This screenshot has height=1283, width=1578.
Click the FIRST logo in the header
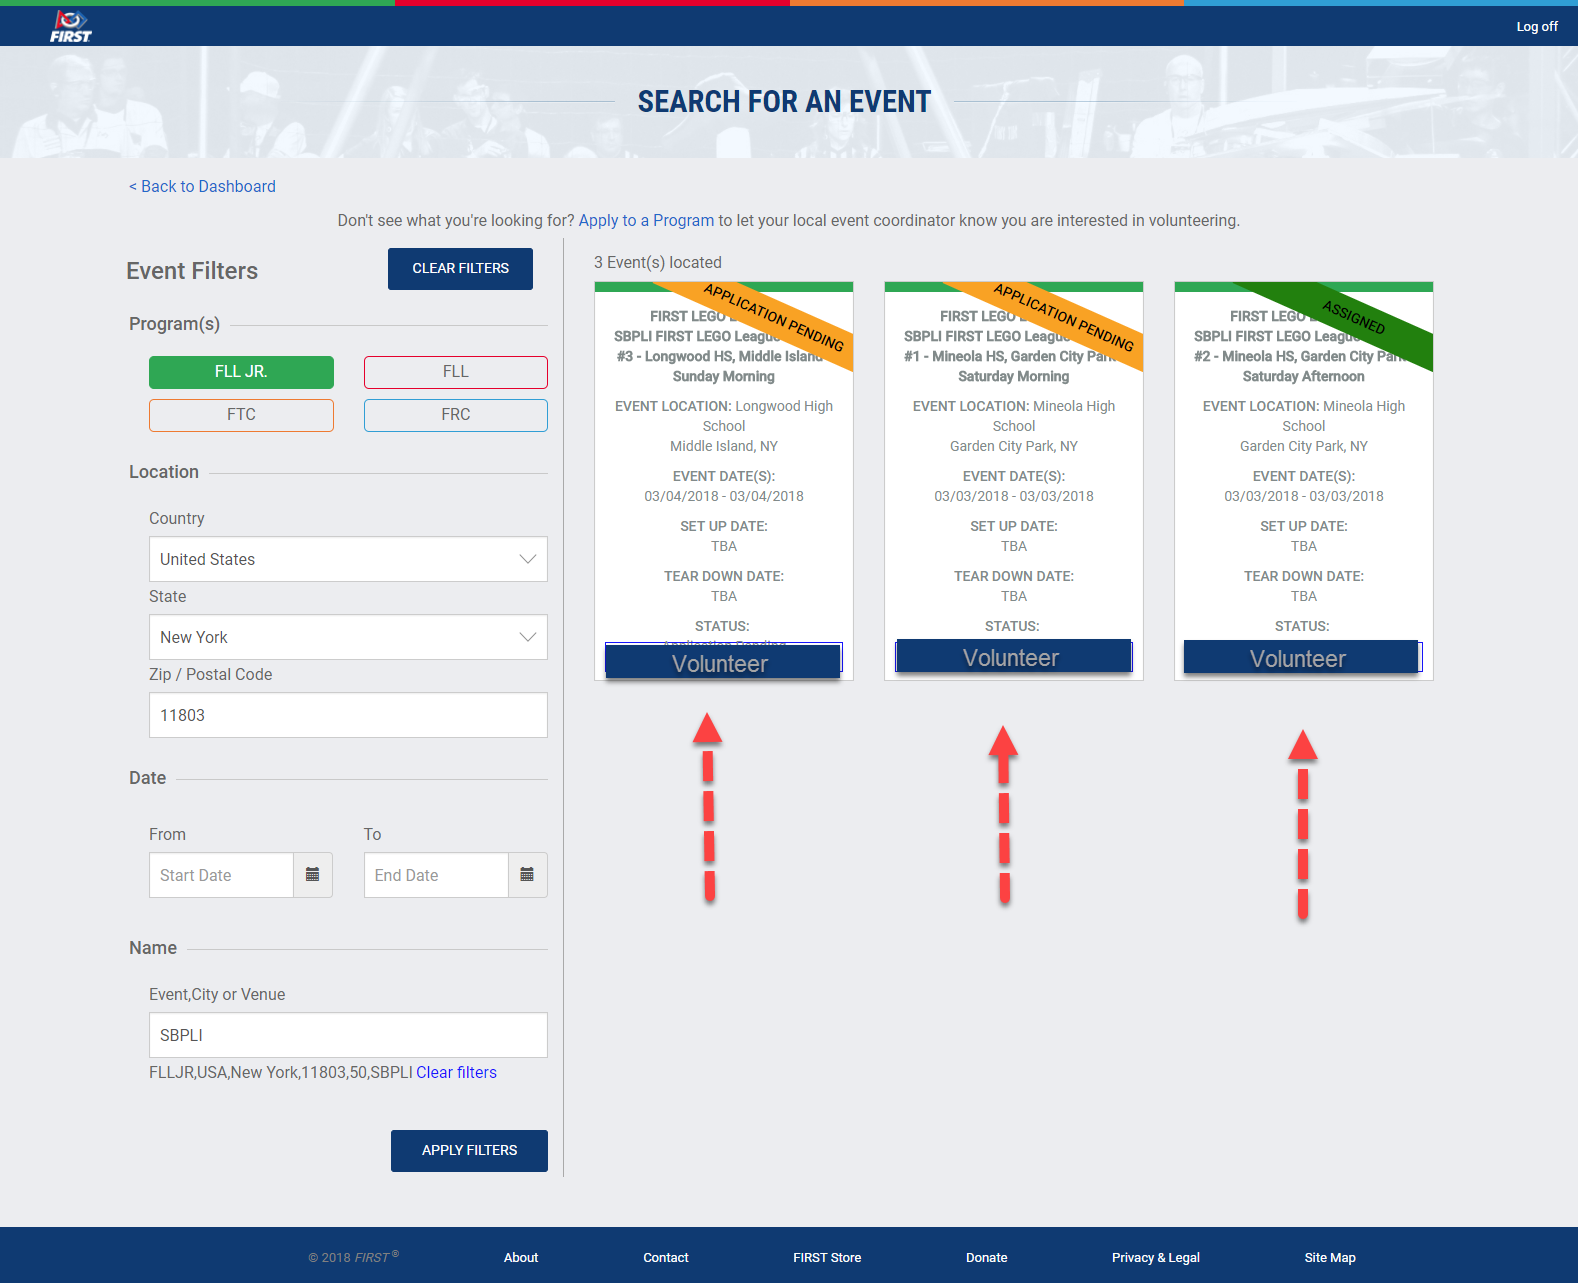coord(71,27)
